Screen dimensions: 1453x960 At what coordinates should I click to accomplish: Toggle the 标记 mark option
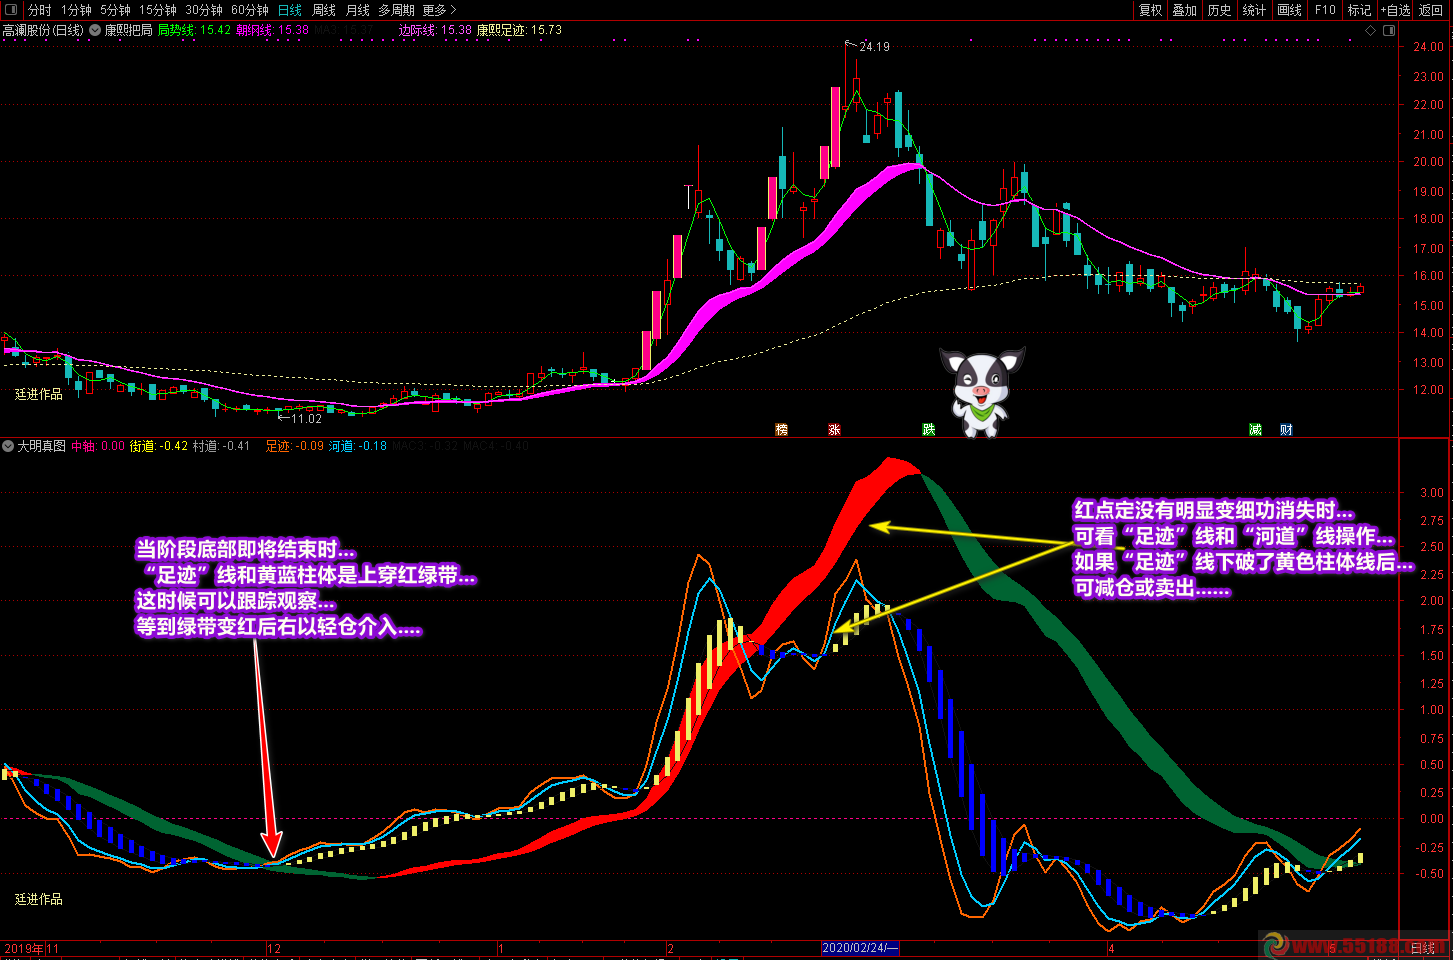[1359, 10]
